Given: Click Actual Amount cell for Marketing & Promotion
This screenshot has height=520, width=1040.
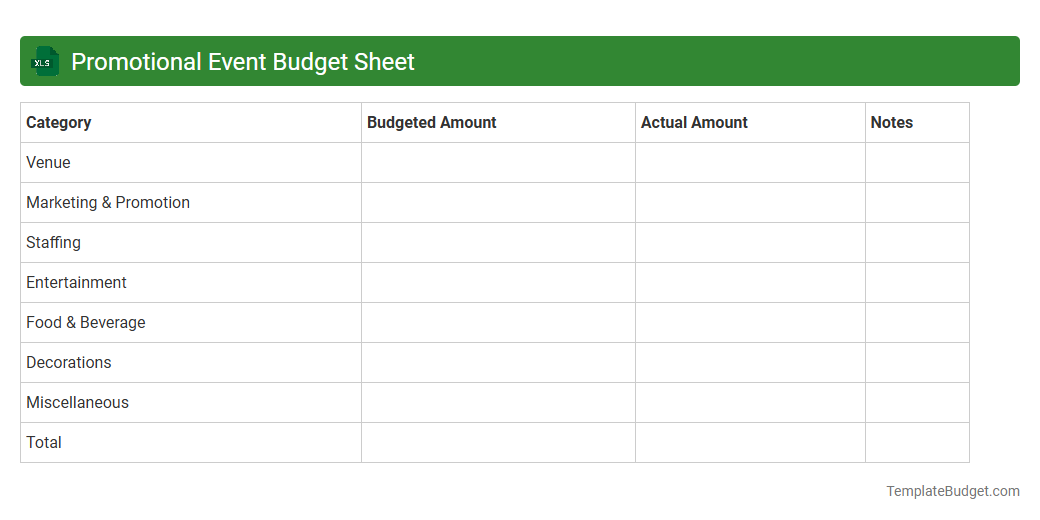Looking at the screenshot, I should pos(750,202).
